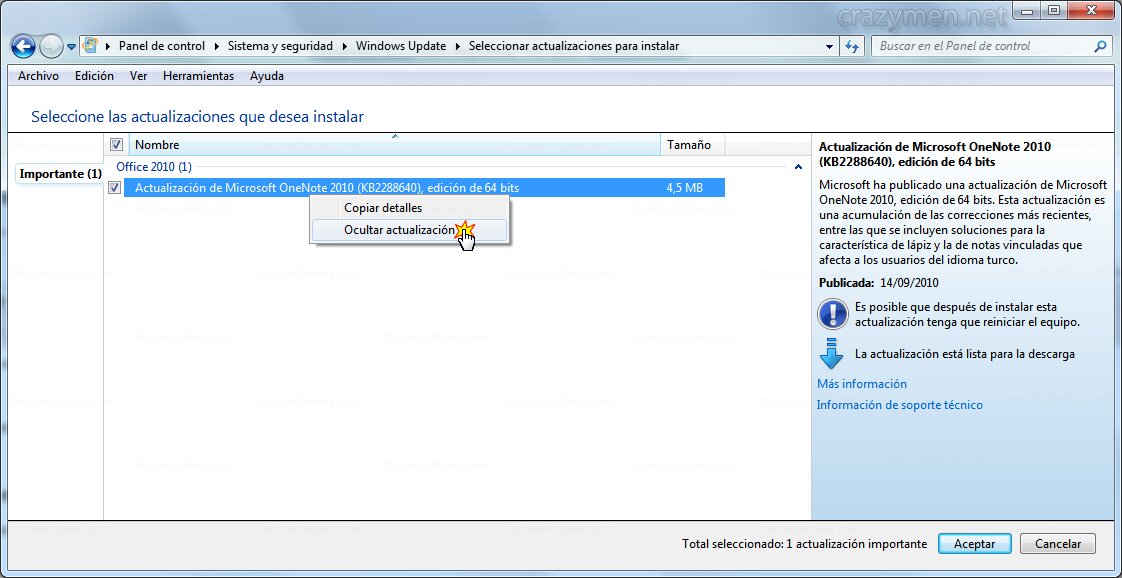This screenshot has width=1122, height=578.
Task: Open the Ayuda menu
Action: point(267,76)
